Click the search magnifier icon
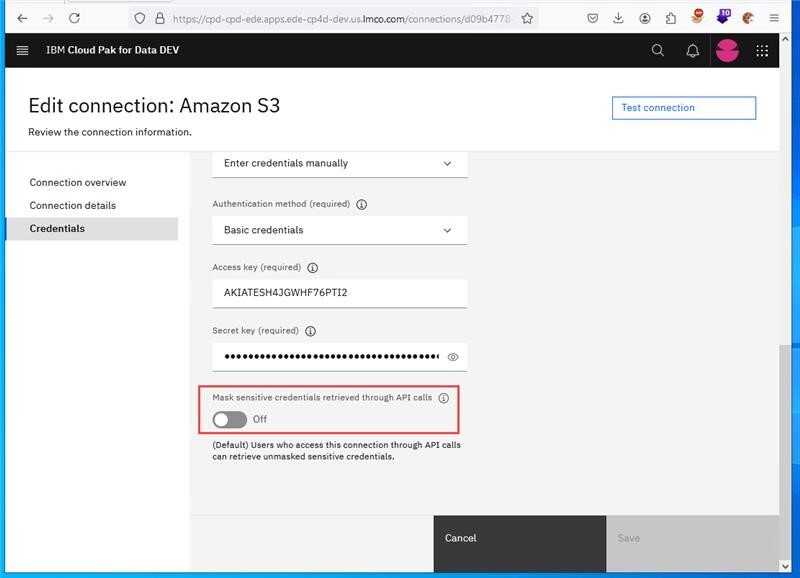800x578 pixels. 658,51
